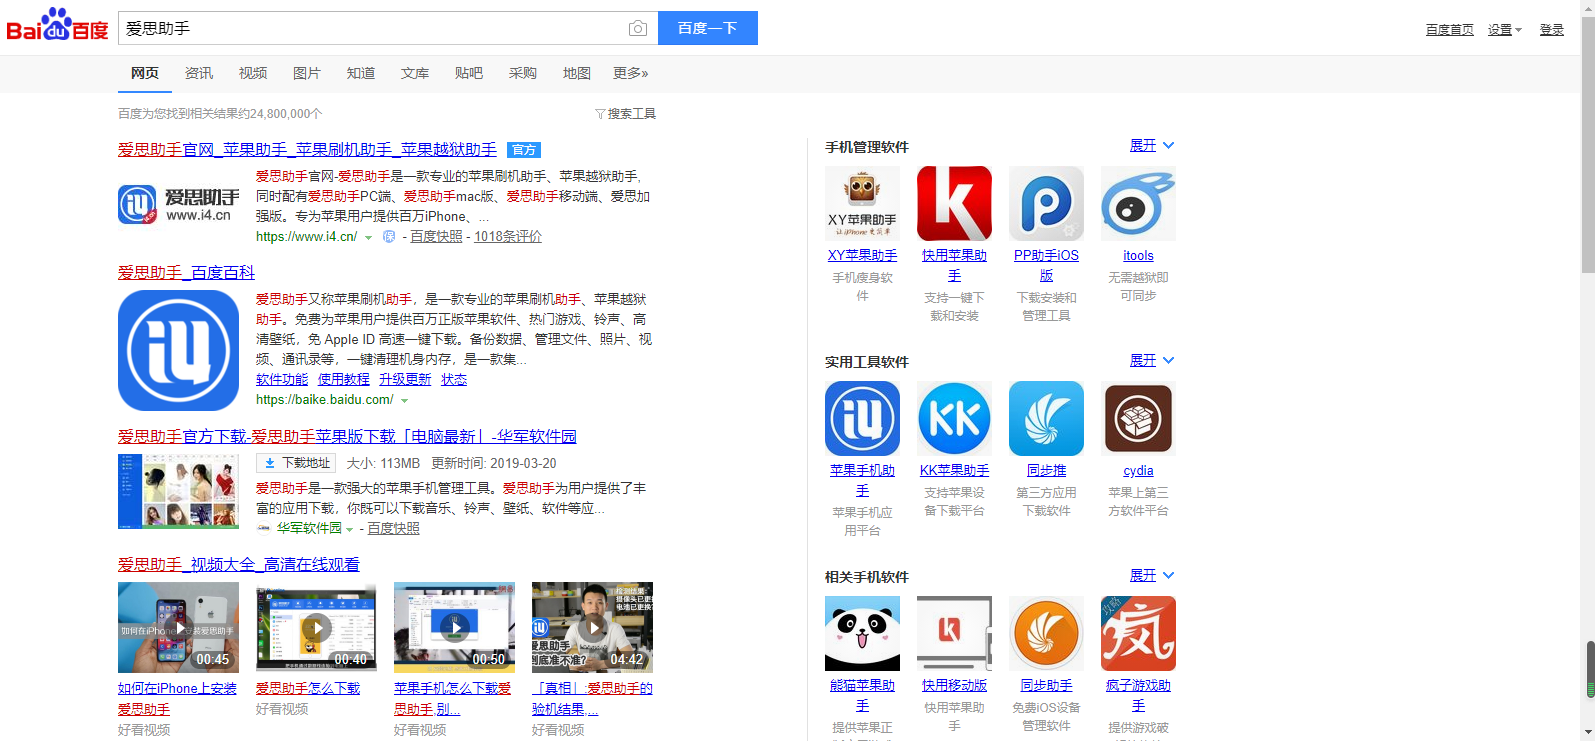Viewport: 1595px width, 741px height.
Task: Open 快用移动版 icon
Action: [x=954, y=633]
